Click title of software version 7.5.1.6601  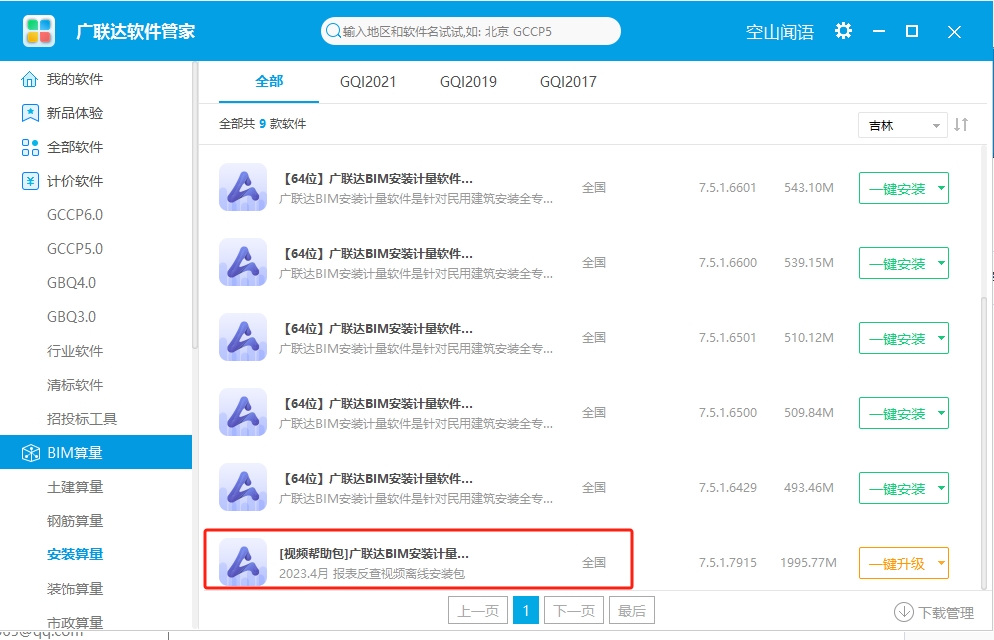pos(377,179)
